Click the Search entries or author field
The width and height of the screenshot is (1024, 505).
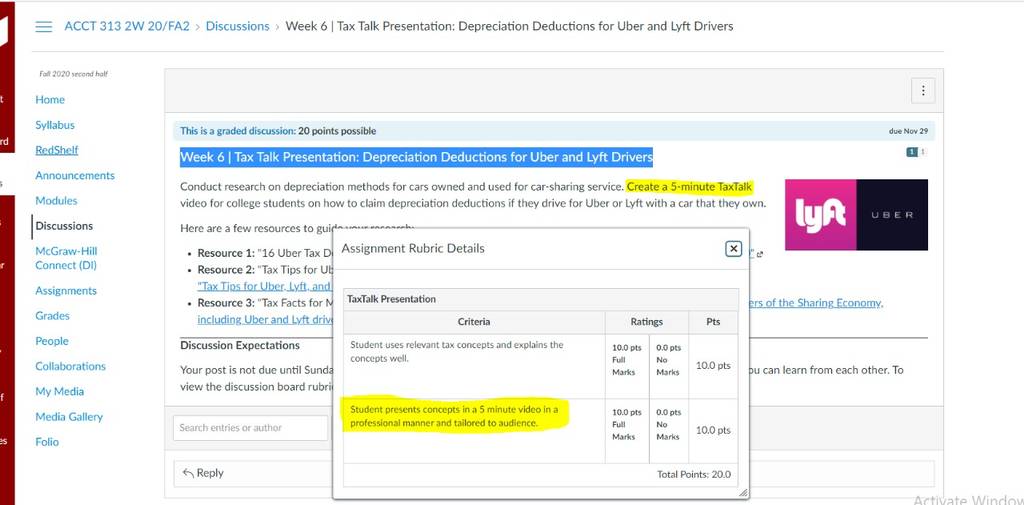point(251,428)
